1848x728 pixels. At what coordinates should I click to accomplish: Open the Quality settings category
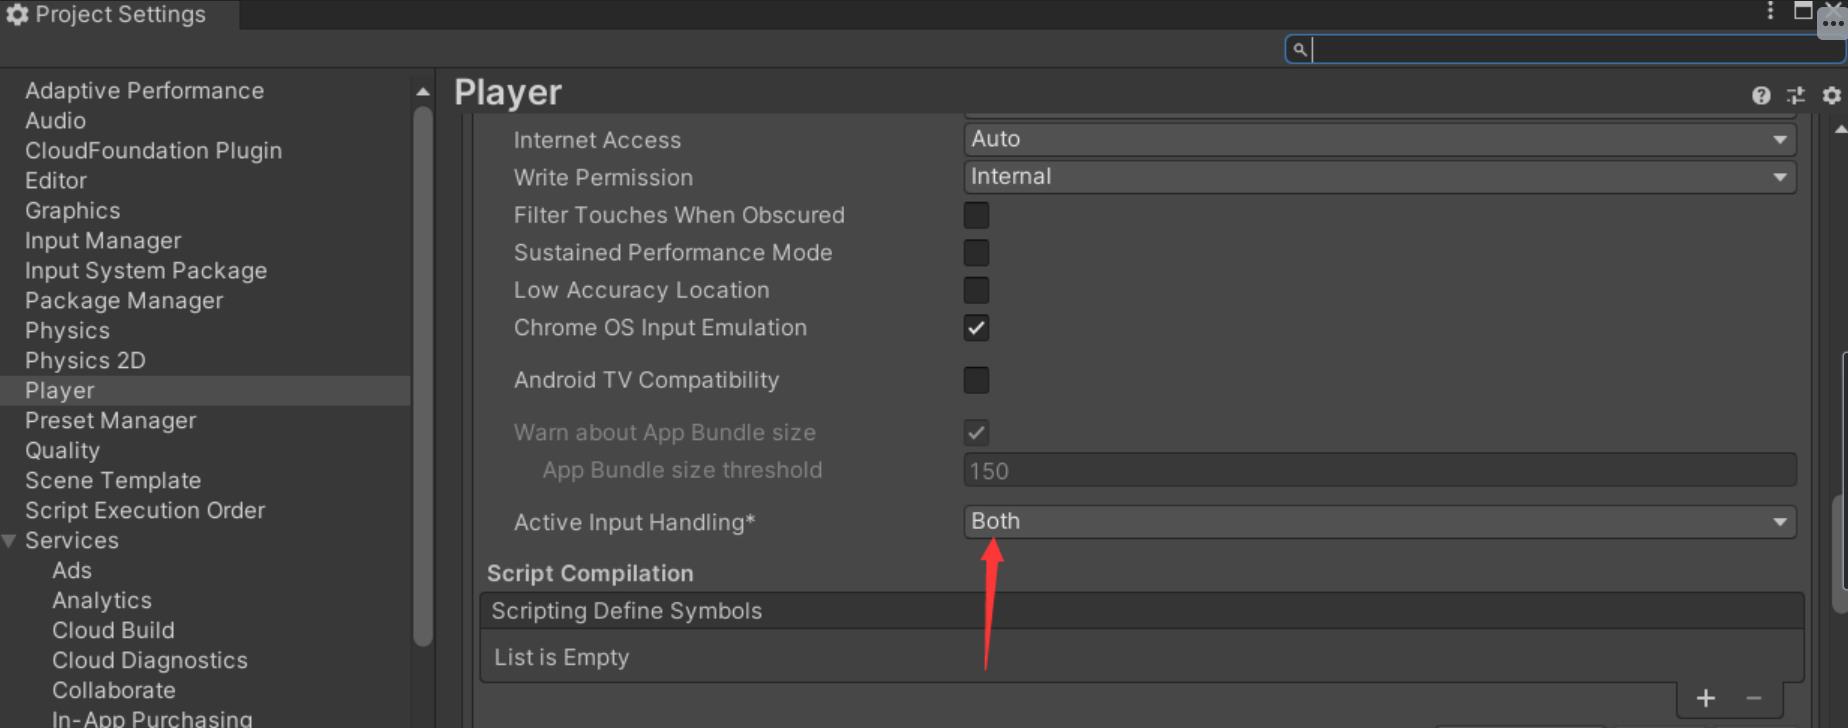point(62,451)
